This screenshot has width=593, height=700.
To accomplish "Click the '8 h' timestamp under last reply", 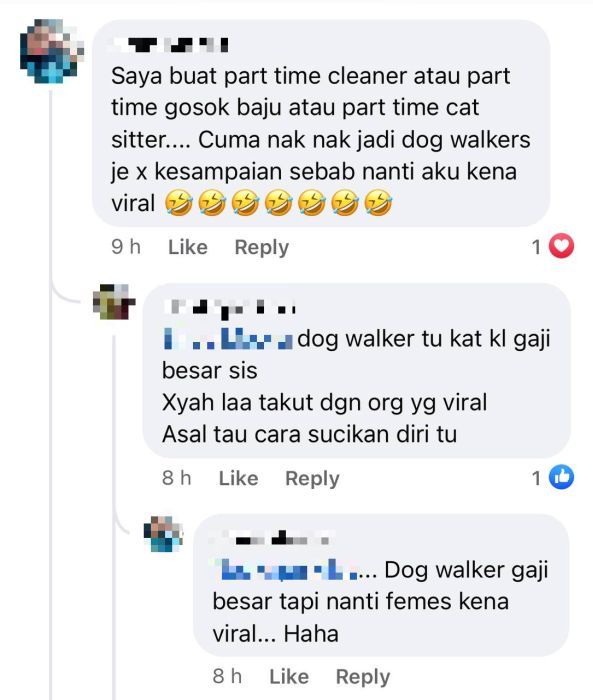I will [227, 677].
